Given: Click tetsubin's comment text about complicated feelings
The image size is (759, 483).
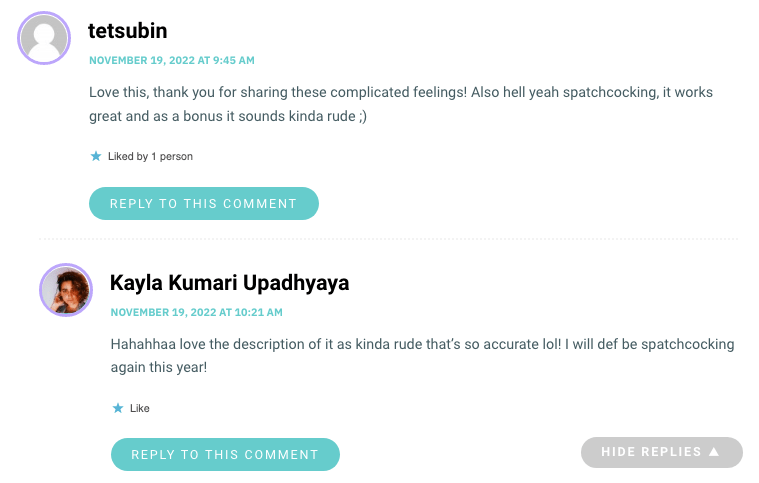Looking at the screenshot, I should [401, 104].
